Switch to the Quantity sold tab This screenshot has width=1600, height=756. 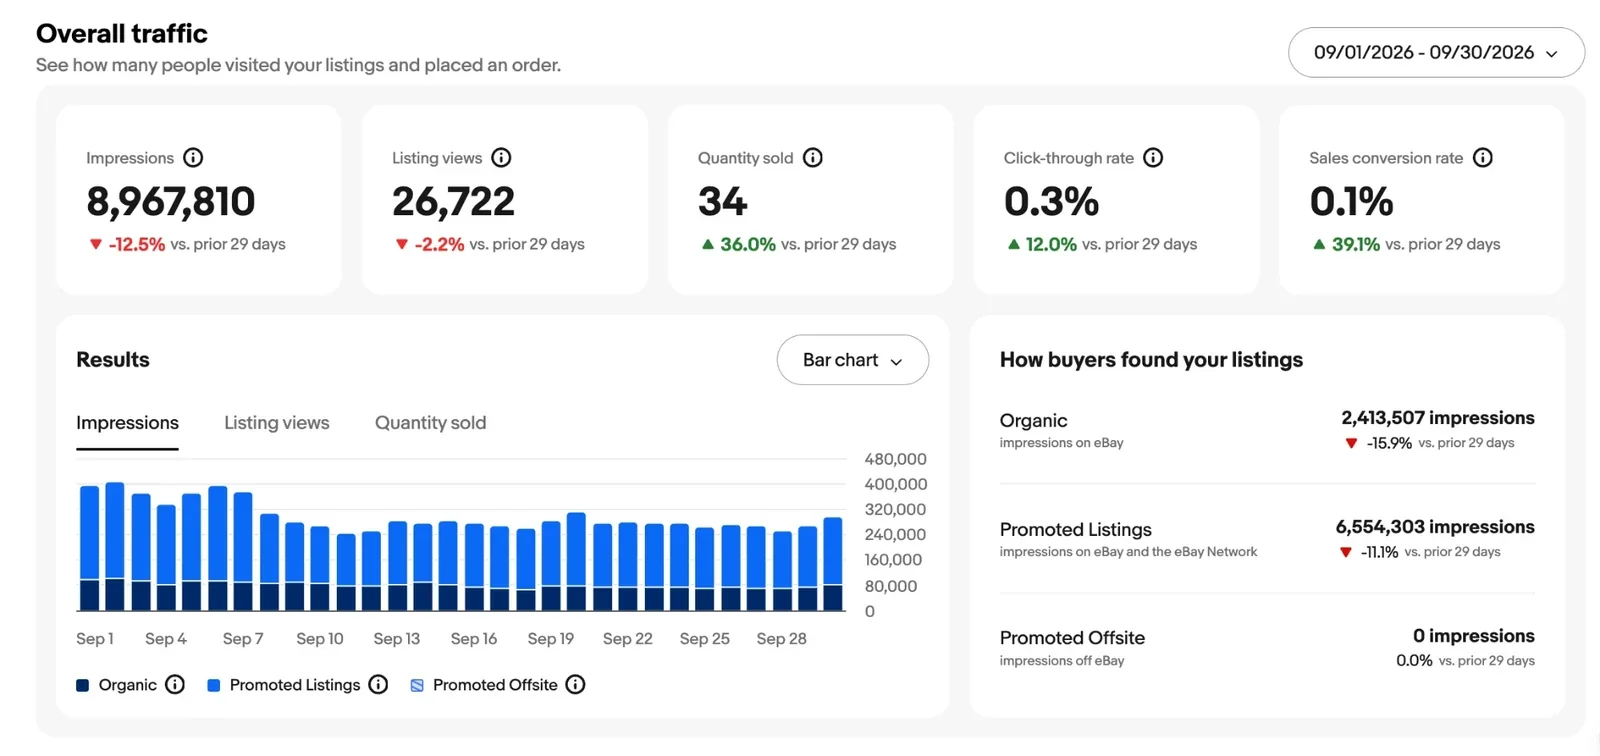click(430, 423)
